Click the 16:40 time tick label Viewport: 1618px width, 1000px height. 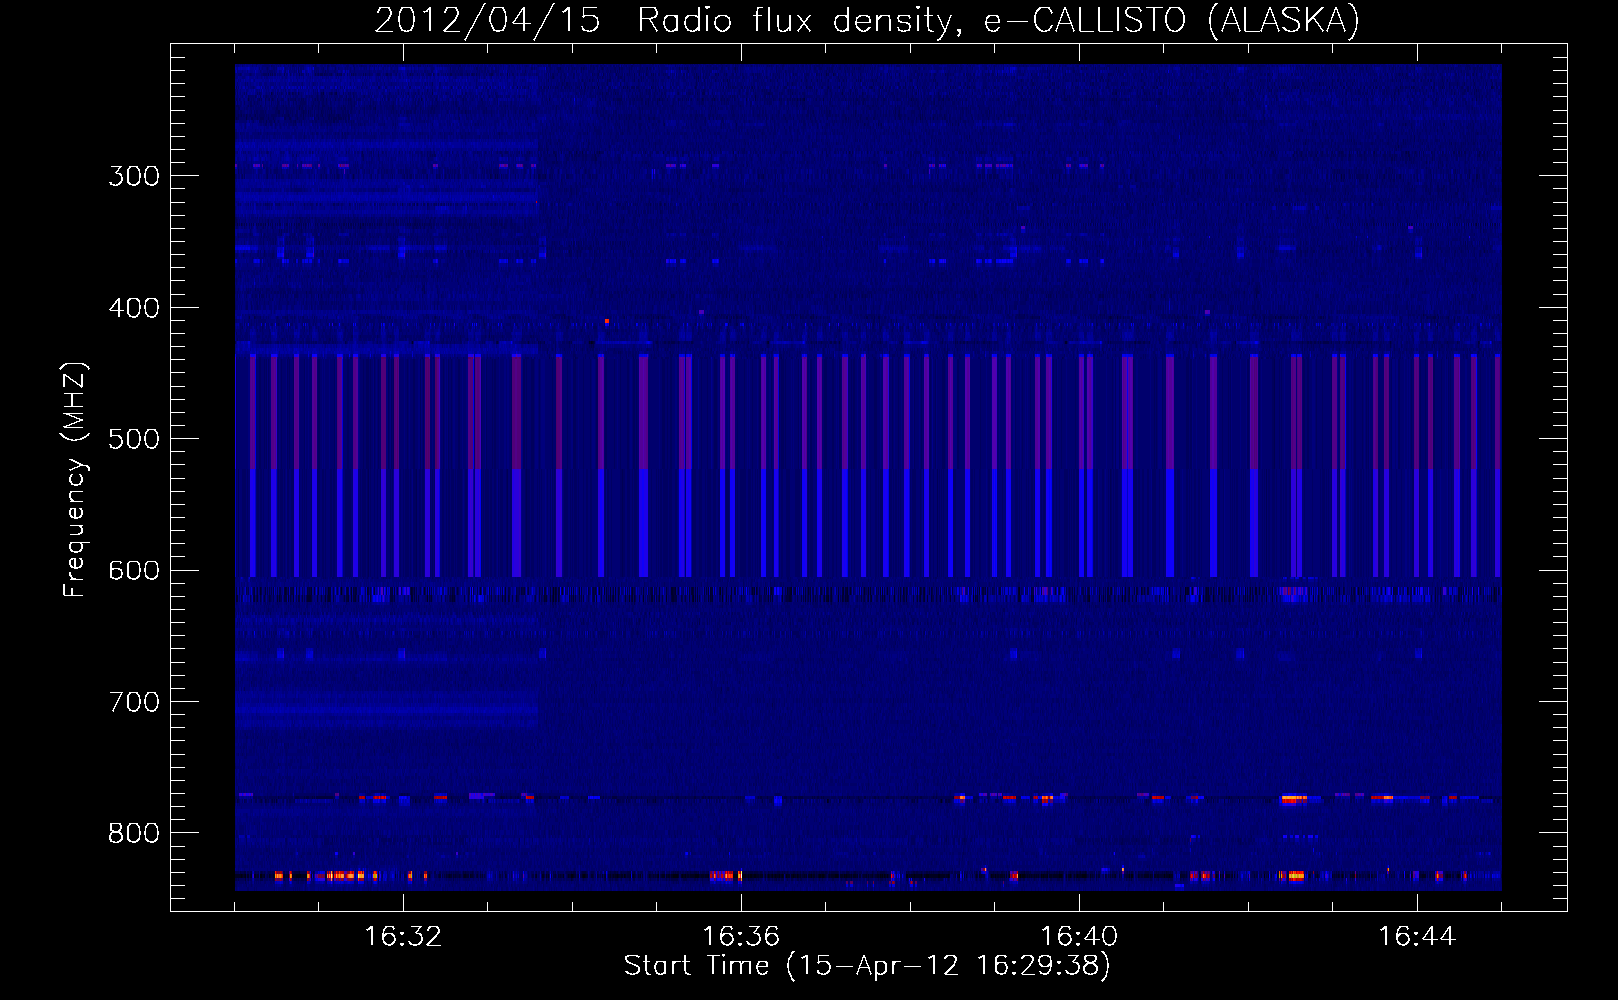coord(1079,936)
